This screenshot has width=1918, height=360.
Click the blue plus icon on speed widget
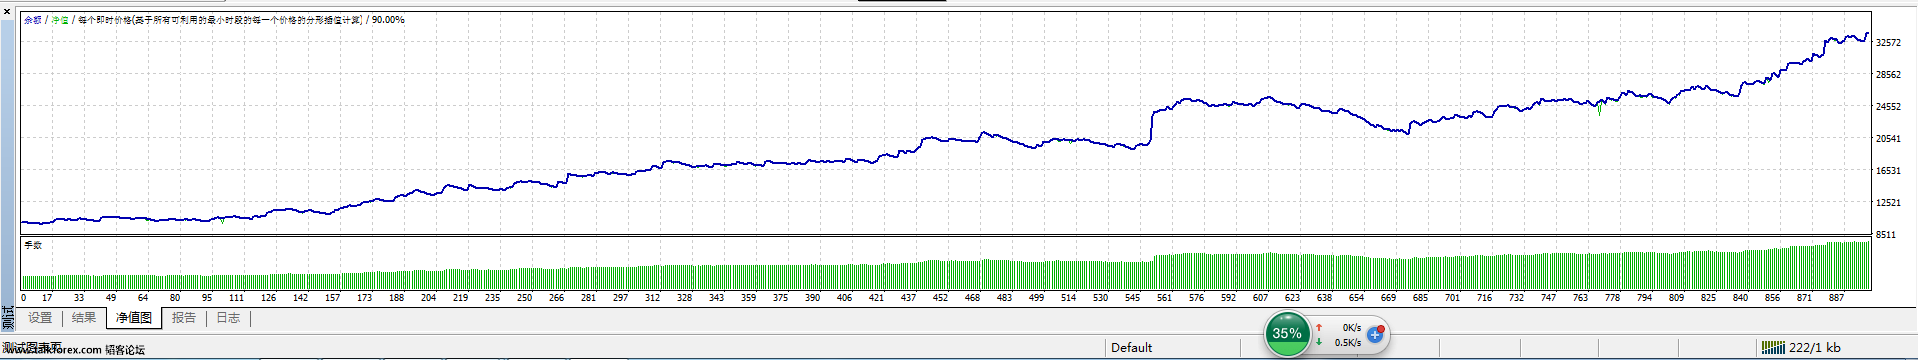[x=1376, y=334]
